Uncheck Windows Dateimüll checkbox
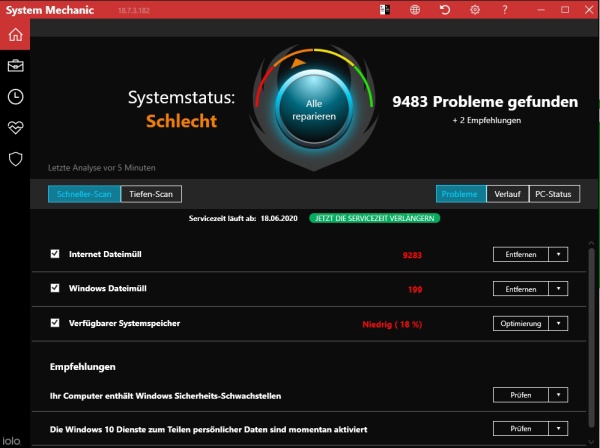 (55, 288)
